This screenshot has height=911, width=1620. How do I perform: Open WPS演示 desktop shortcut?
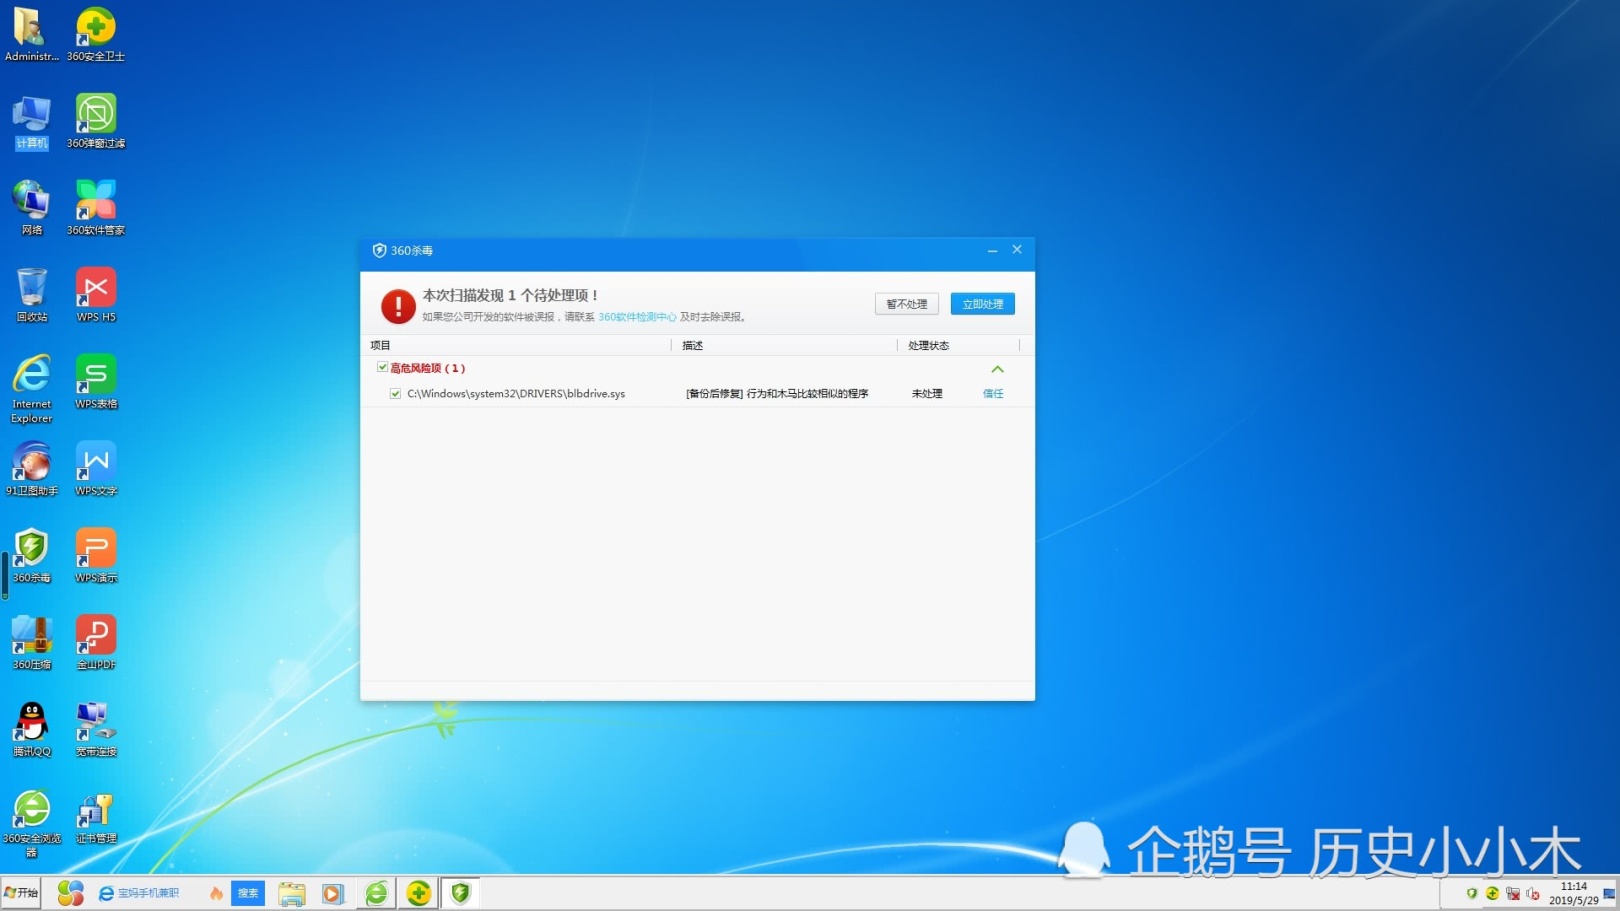tap(96, 556)
